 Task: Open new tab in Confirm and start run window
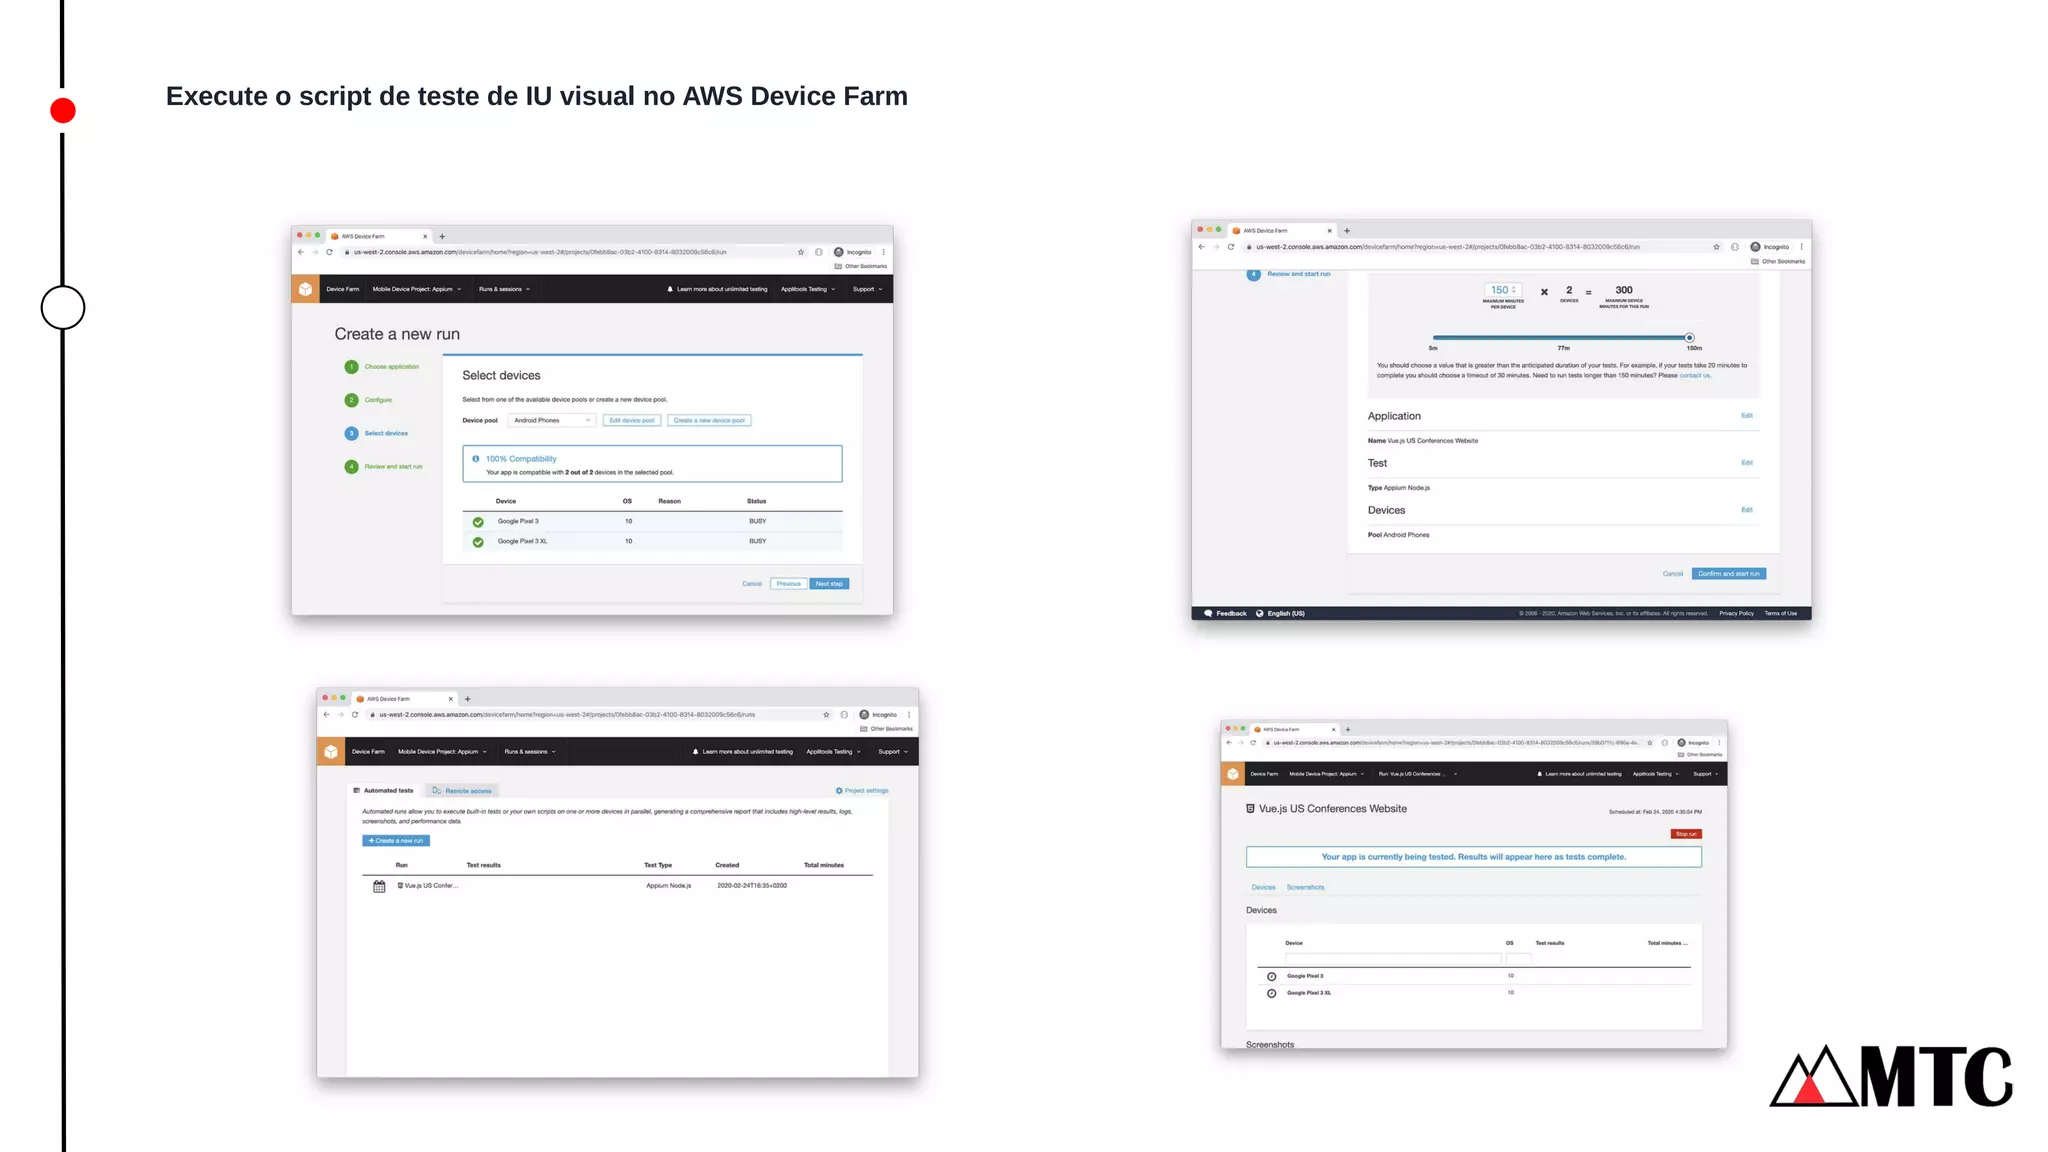coord(1347,231)
